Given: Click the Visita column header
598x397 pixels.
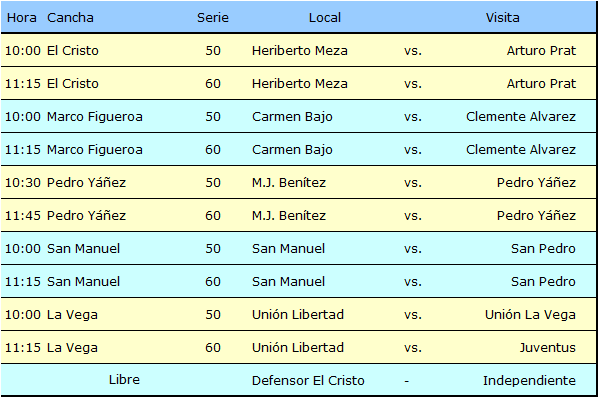Looking at the screenshot, I should tap(502, 18).
